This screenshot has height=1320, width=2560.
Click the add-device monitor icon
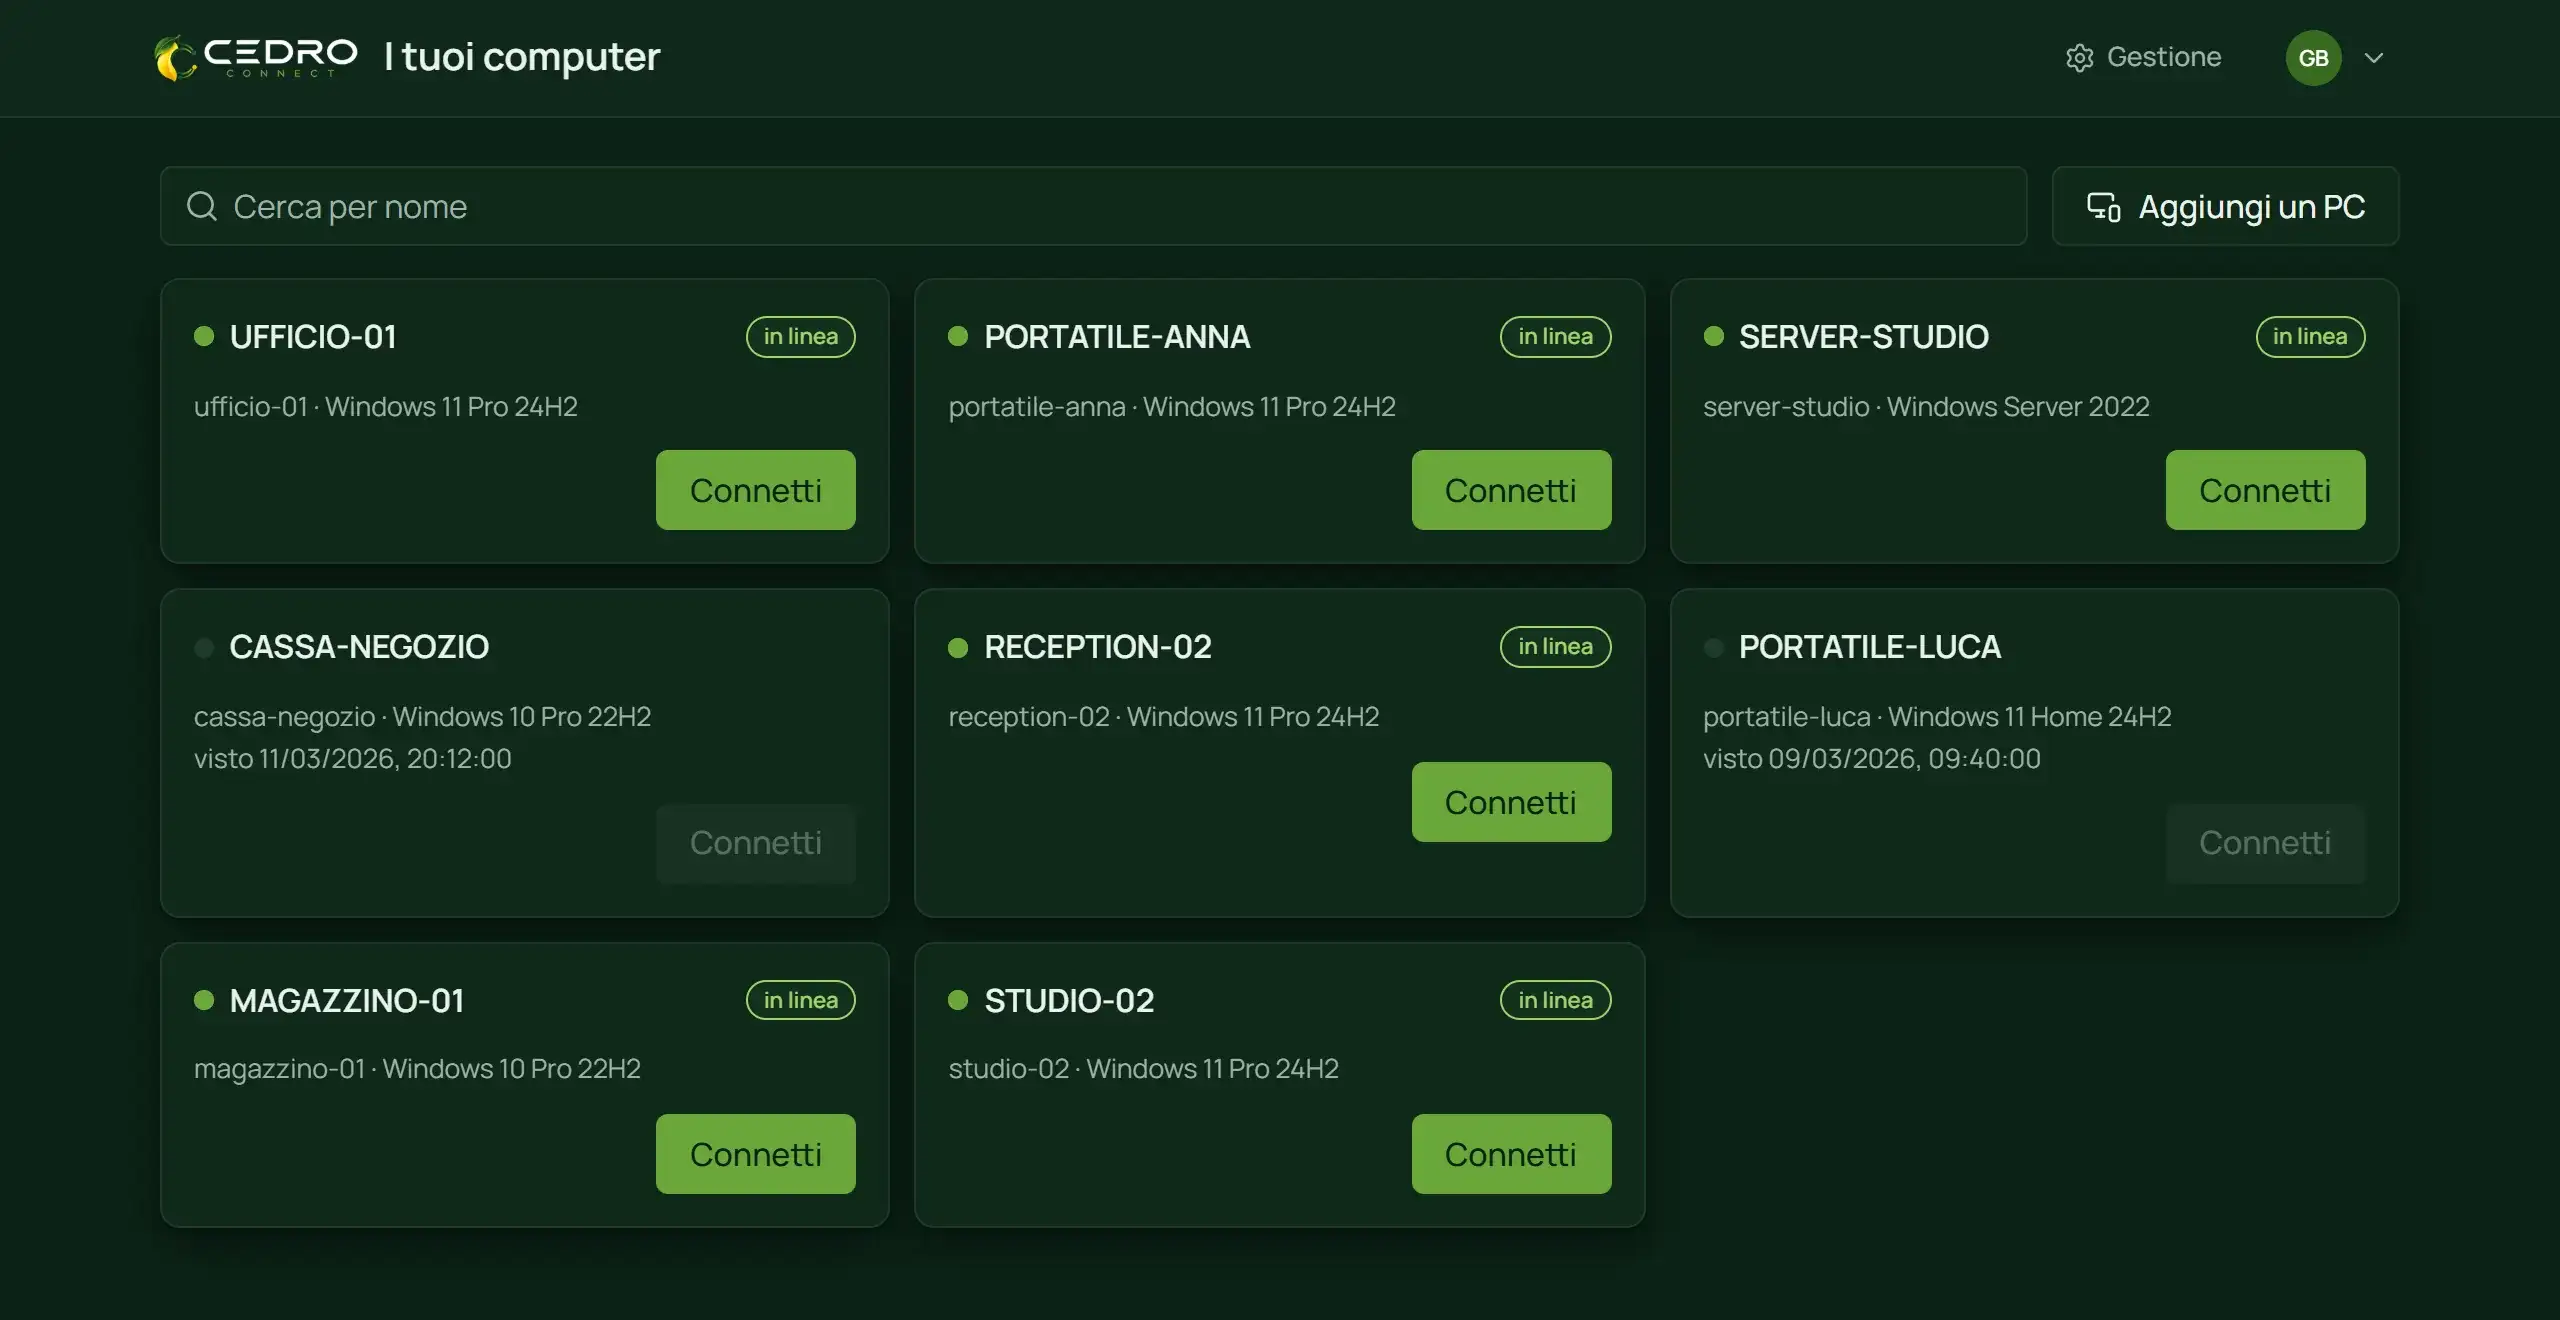[x=2103, y=206]
